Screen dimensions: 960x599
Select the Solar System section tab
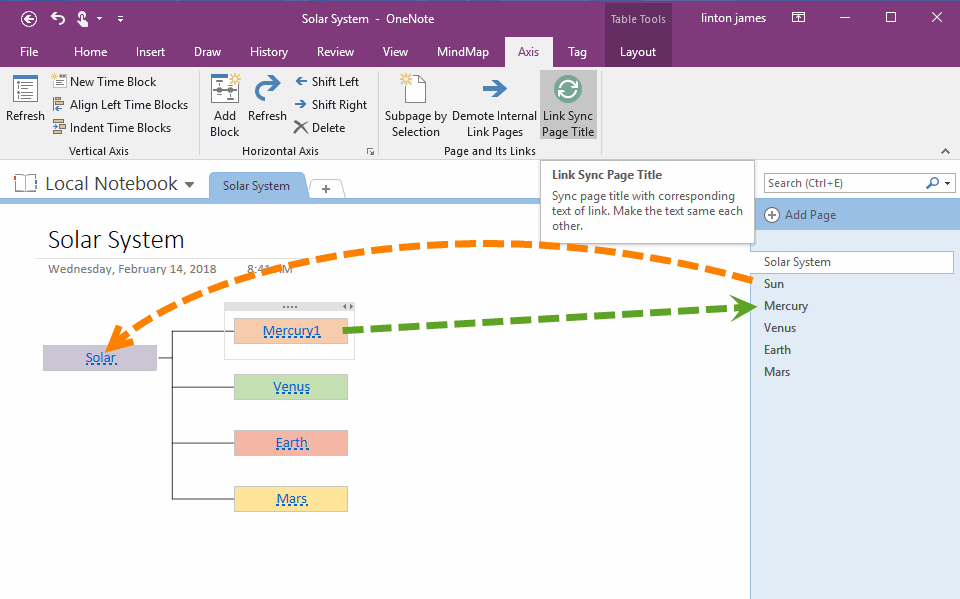257,186
